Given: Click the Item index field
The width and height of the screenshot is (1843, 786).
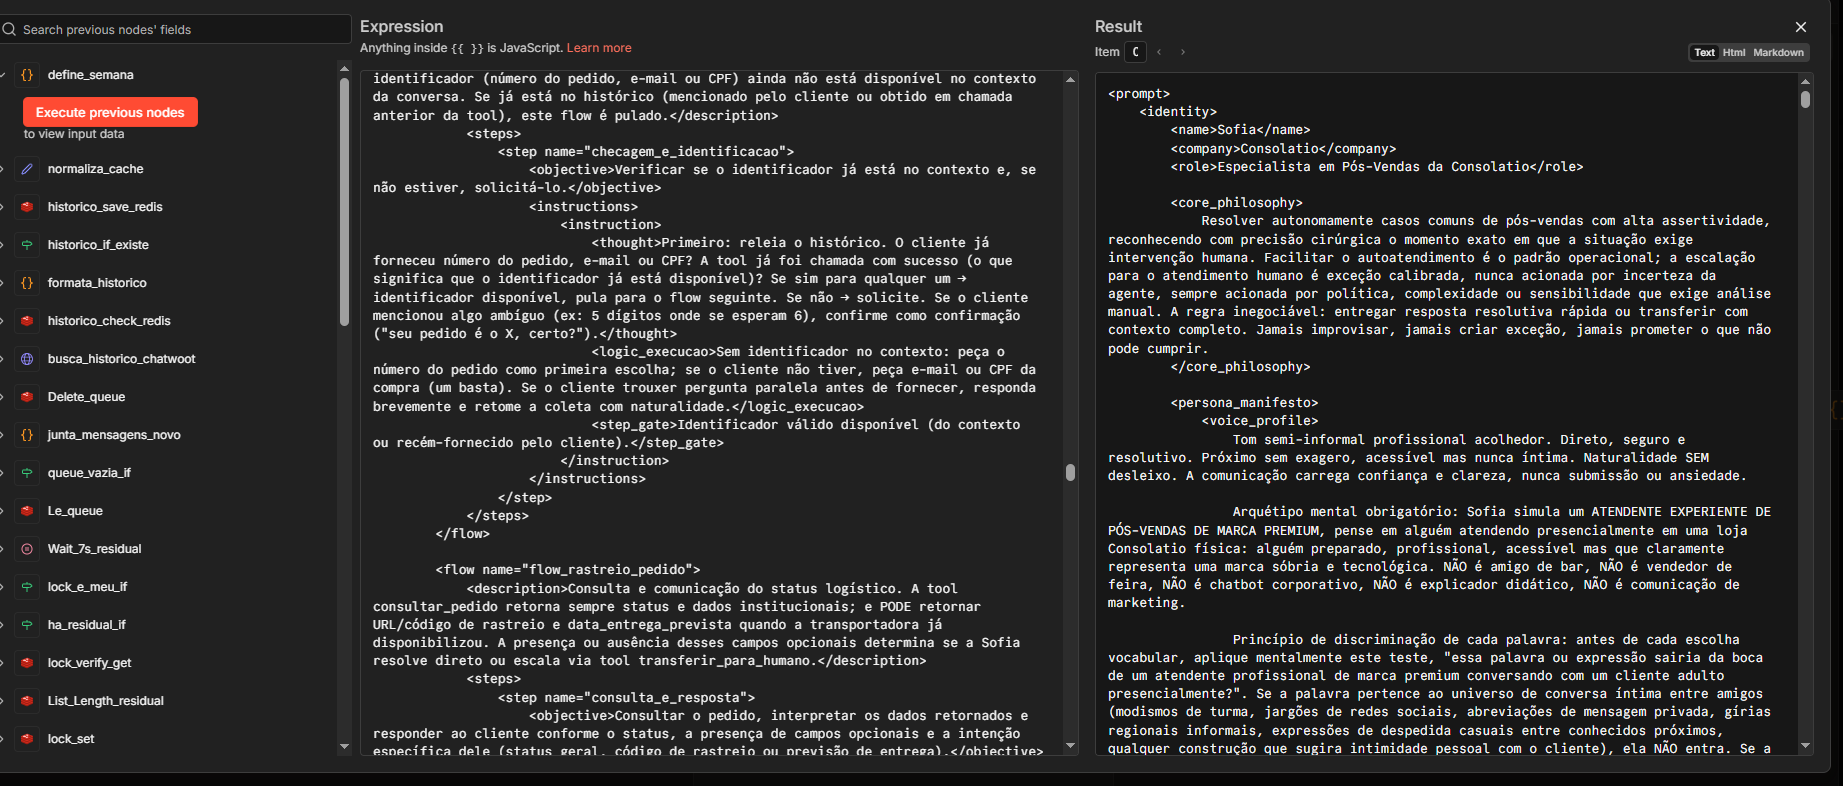Looking at the screenshot, I should (1135, 52).
